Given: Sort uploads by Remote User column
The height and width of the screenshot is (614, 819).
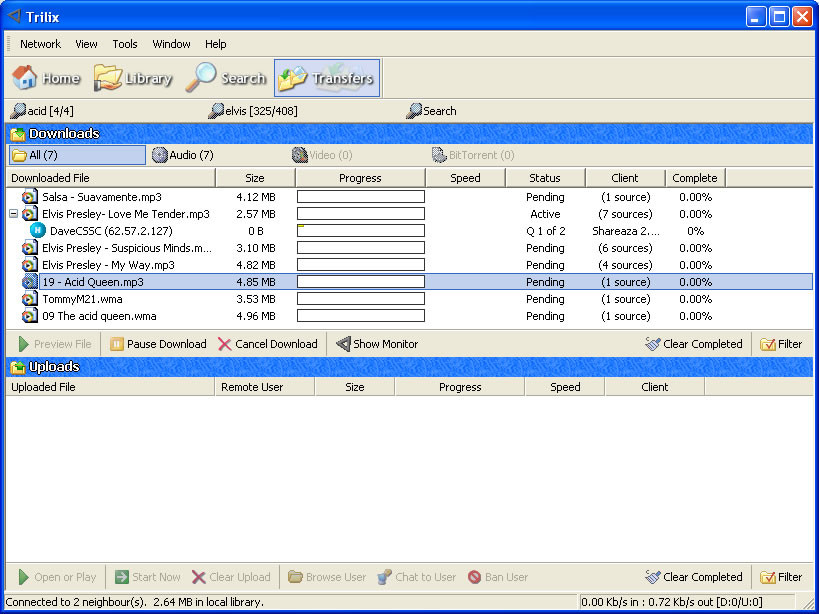Looking at the screenshot, I should click(265, 387).
